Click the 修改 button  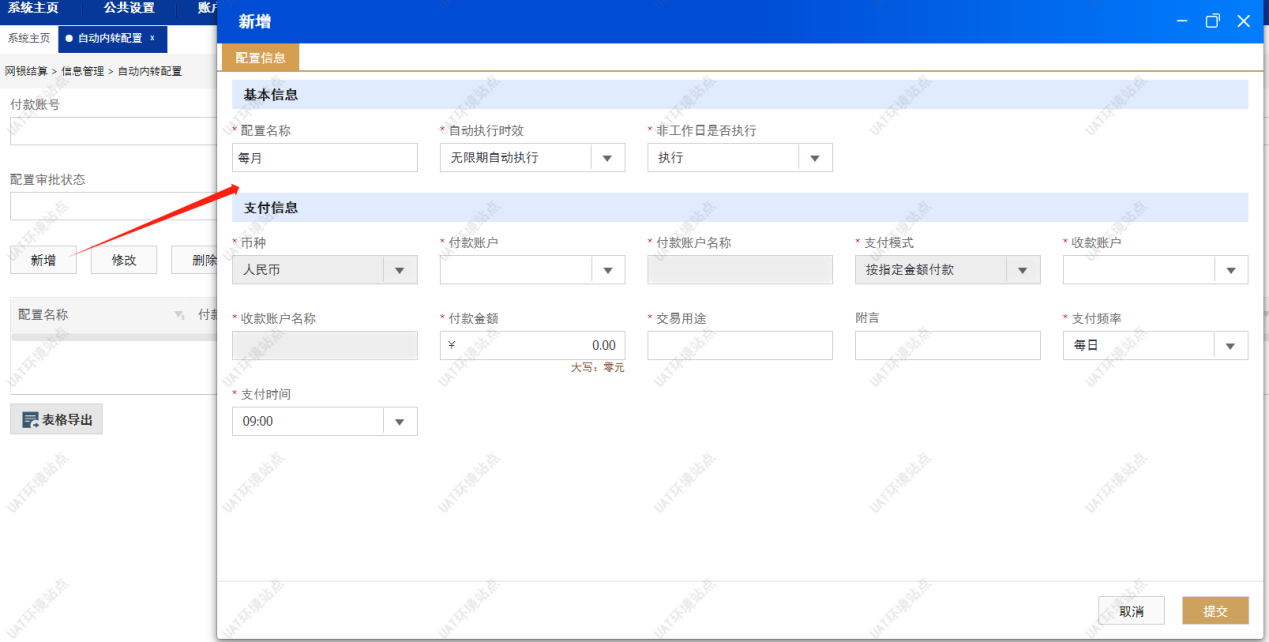[x=124, y=260]
